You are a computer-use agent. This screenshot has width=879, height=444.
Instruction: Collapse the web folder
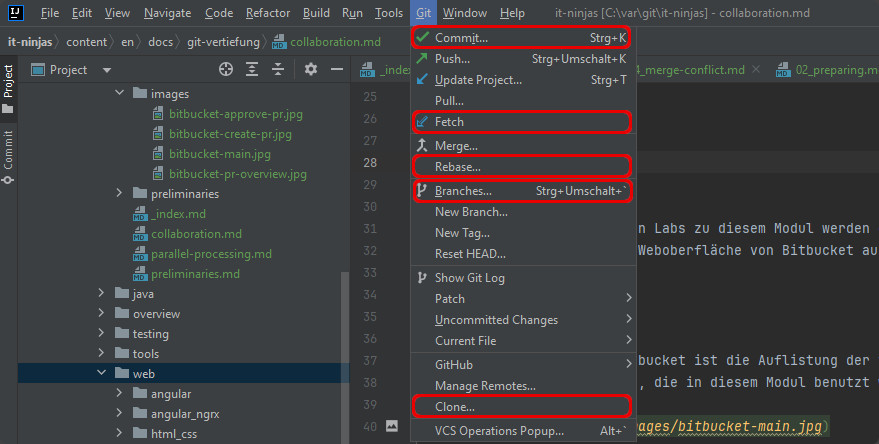click(x=101, y=373)
